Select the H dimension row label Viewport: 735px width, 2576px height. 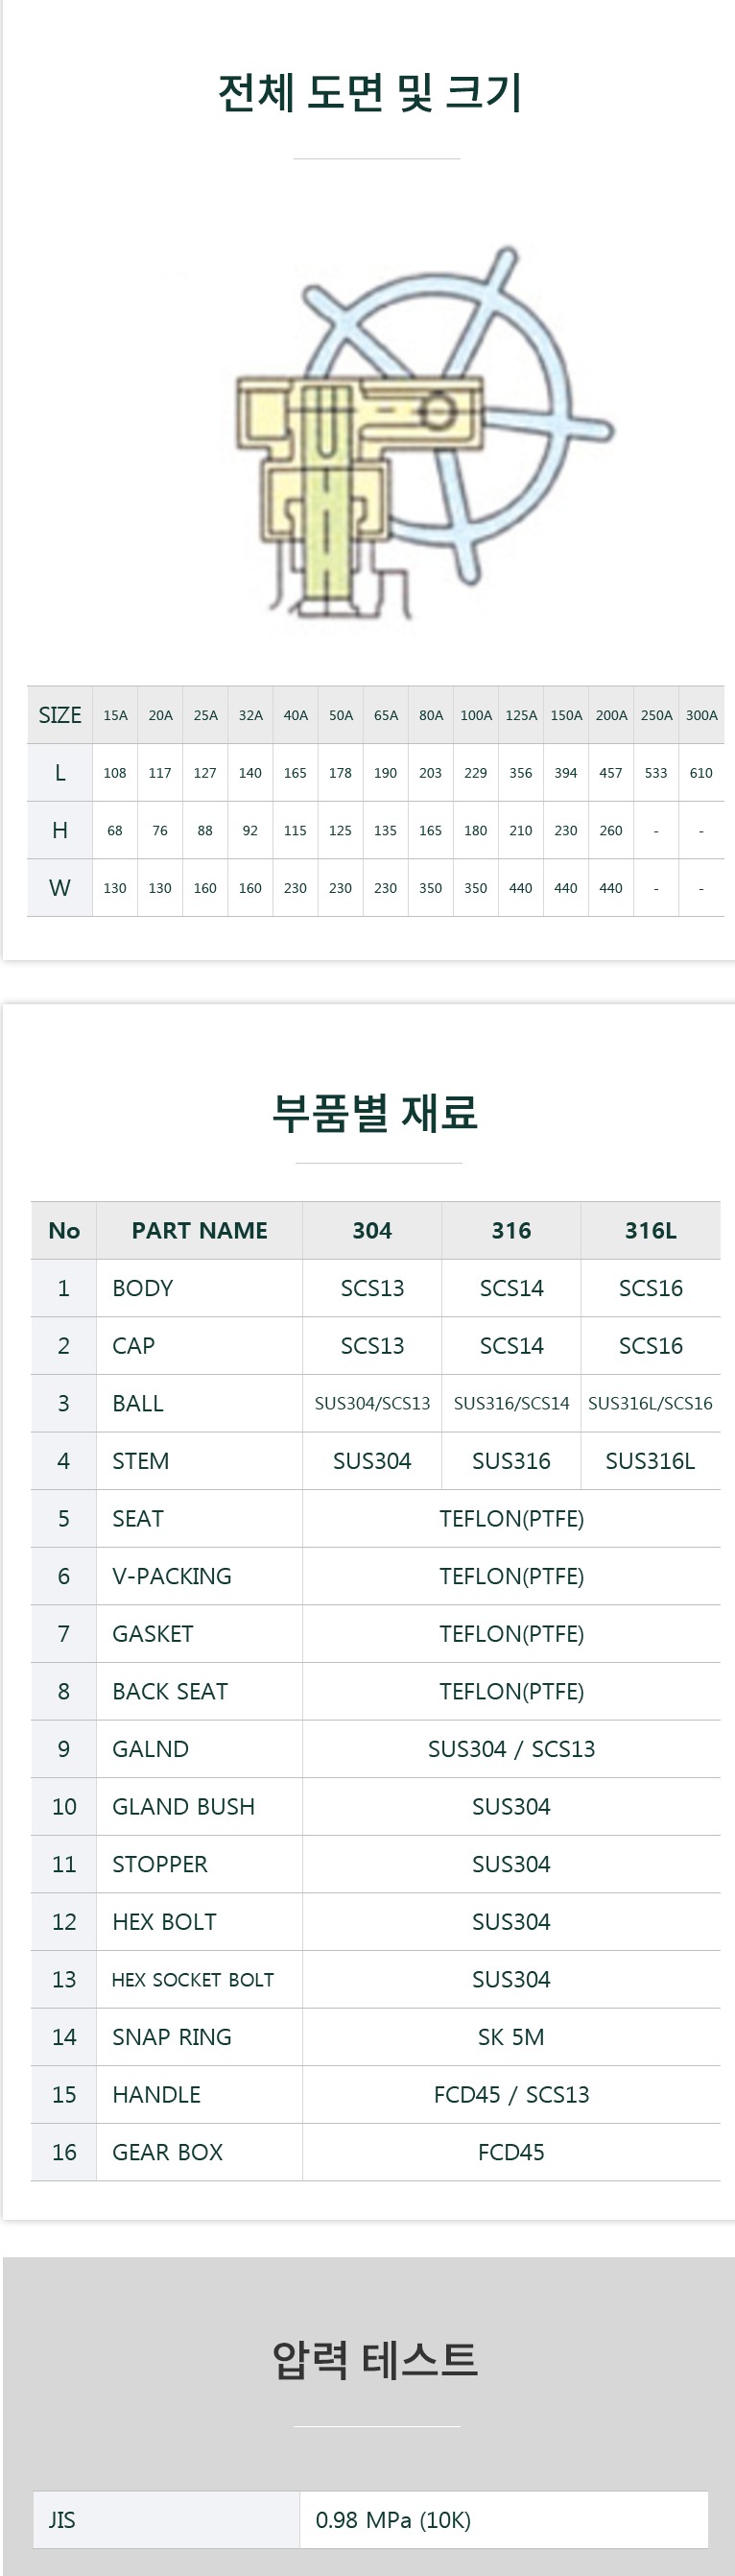[x=60, y=830]
